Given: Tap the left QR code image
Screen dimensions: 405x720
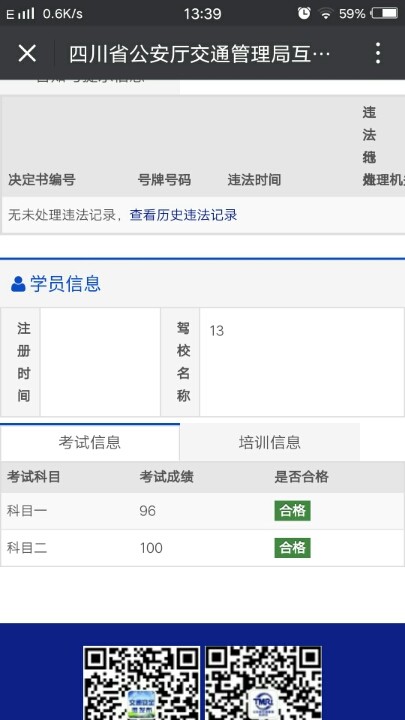Looking at the screenshot, I should click(x=141, y=683).
